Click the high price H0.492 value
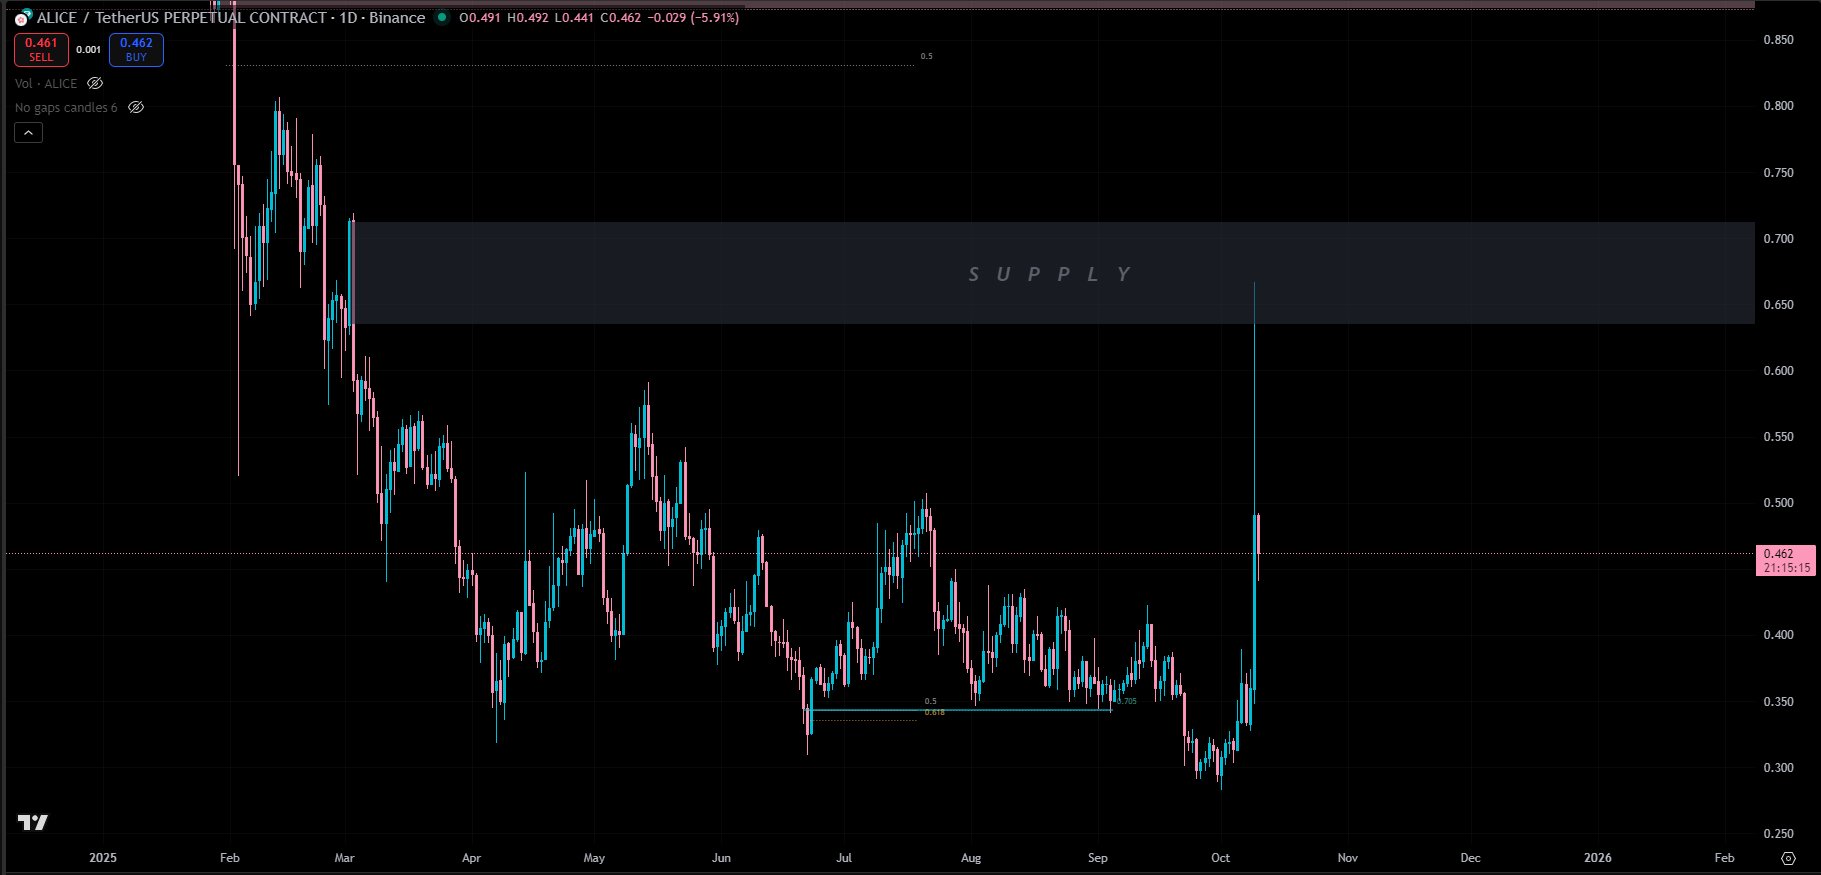Viewport: 1821px width, 875px height. point(528,18)
